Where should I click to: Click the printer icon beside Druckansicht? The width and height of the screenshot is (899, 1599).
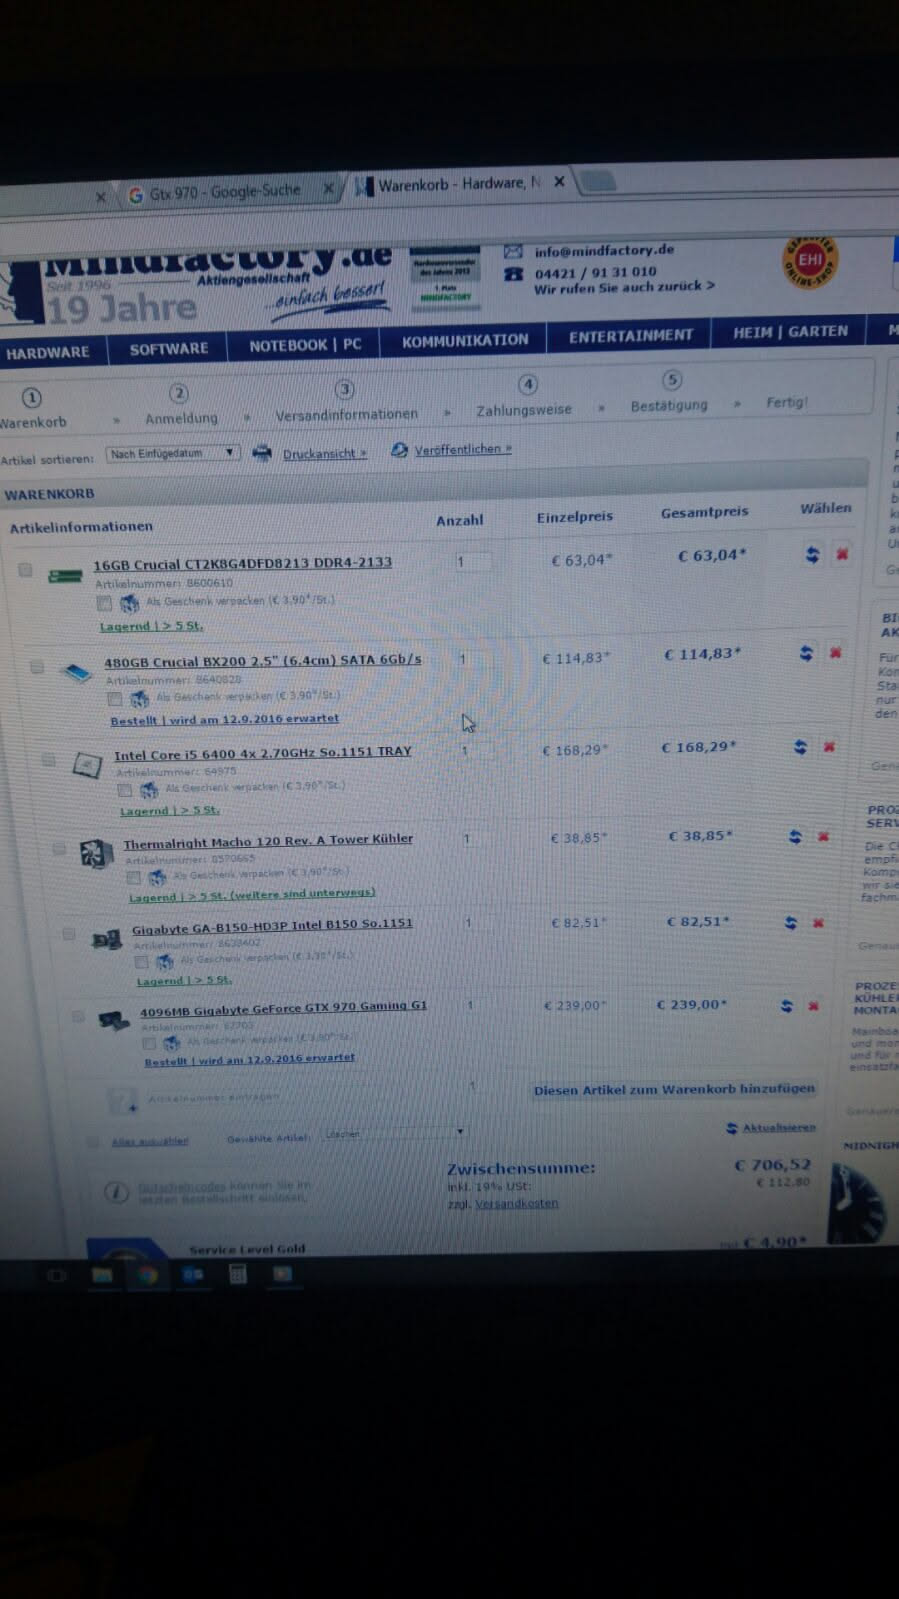(262, 453)
